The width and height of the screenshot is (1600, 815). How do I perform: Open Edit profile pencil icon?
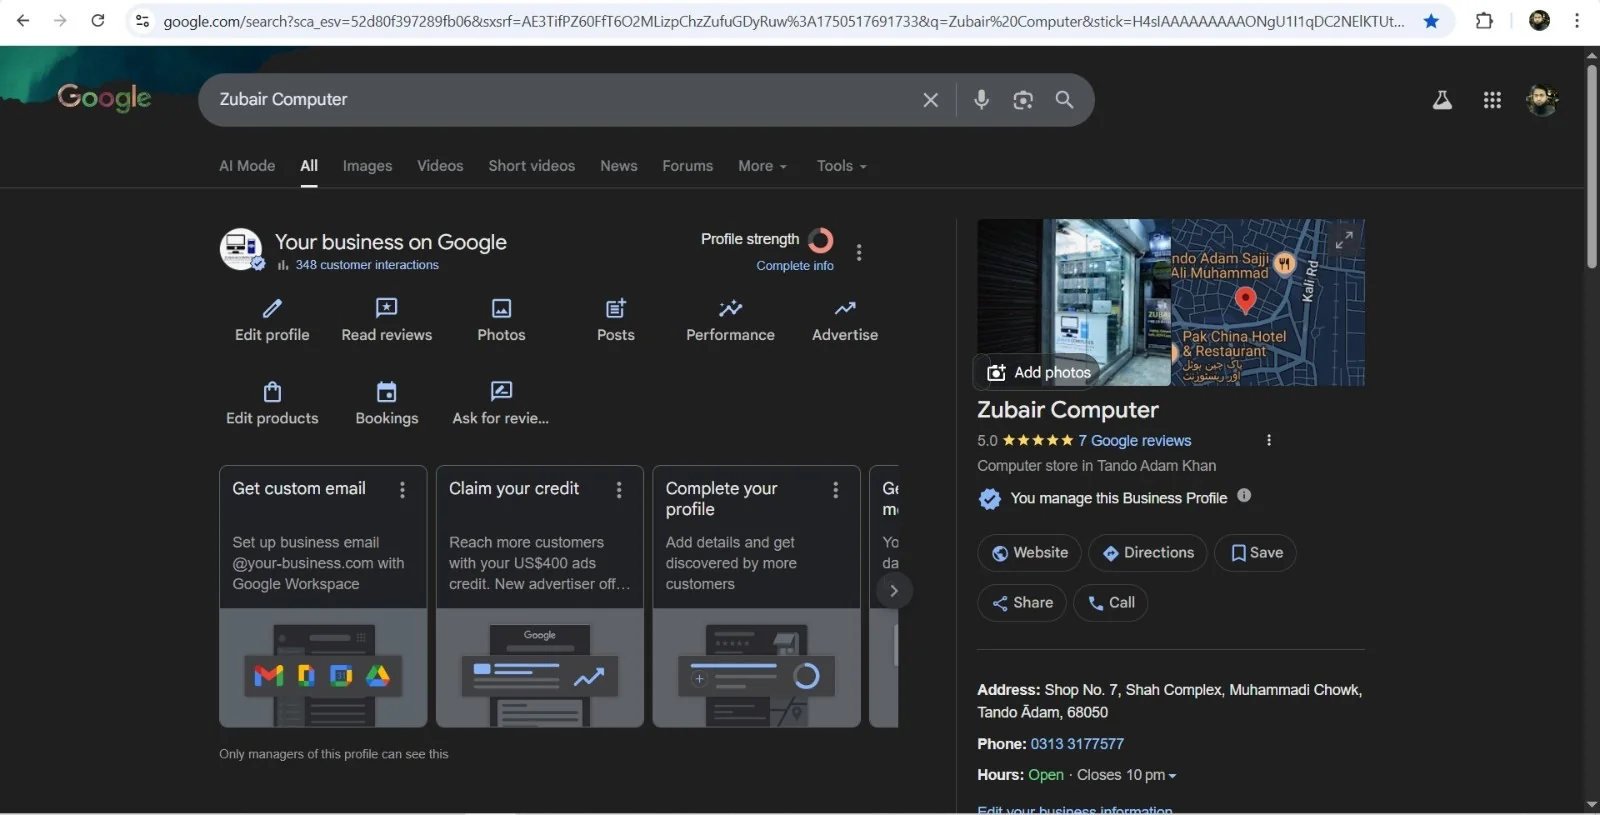(272, 308)
